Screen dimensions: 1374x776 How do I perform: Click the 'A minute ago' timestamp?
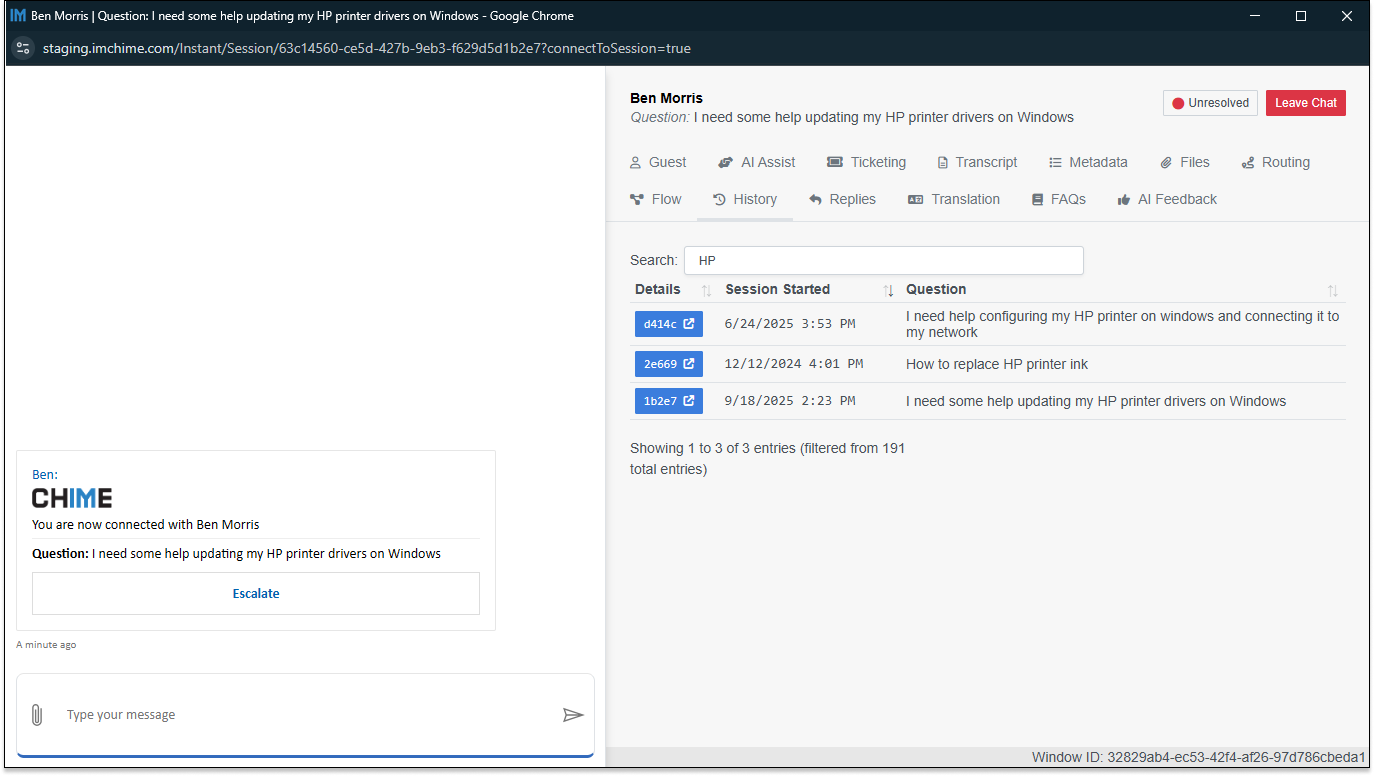click(x=46, y=645)
